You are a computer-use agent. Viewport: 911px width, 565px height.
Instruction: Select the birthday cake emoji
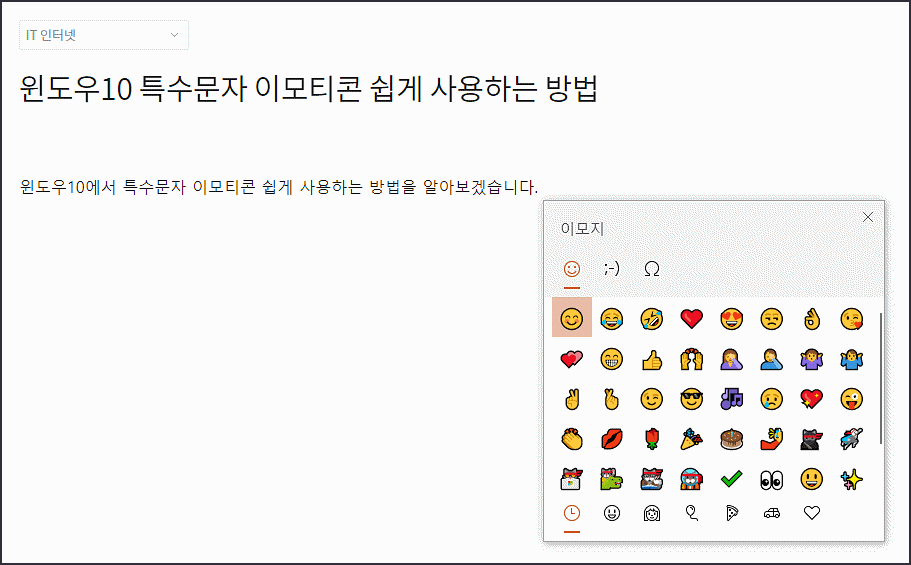tap(731, 439)
